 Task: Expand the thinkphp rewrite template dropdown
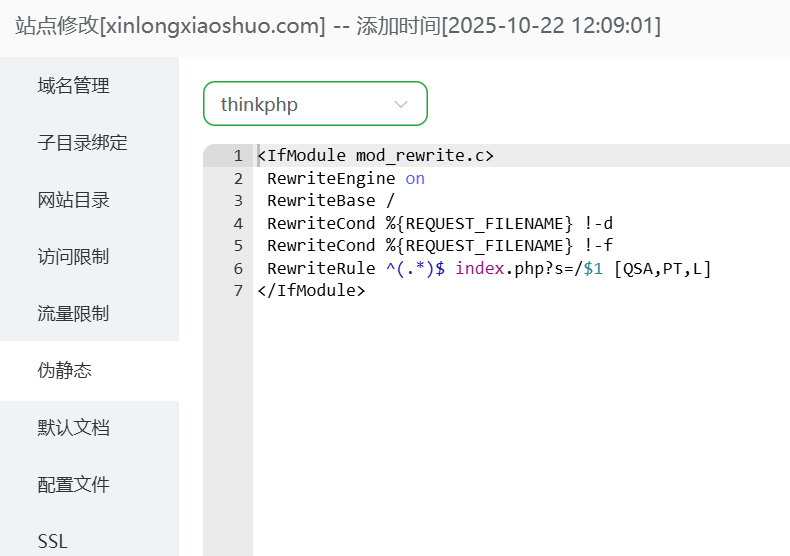[315, 104]
